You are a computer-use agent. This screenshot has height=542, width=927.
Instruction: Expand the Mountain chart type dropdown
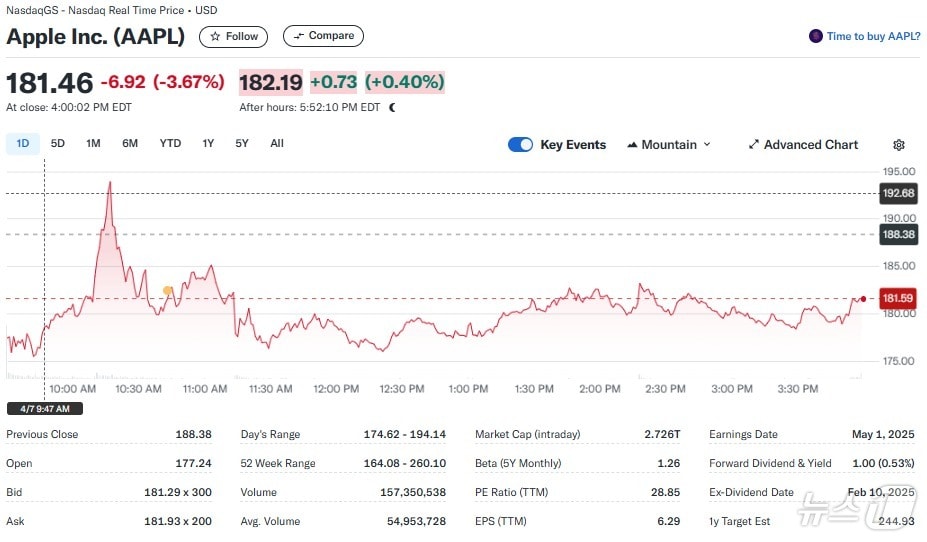tap(669, 145)
